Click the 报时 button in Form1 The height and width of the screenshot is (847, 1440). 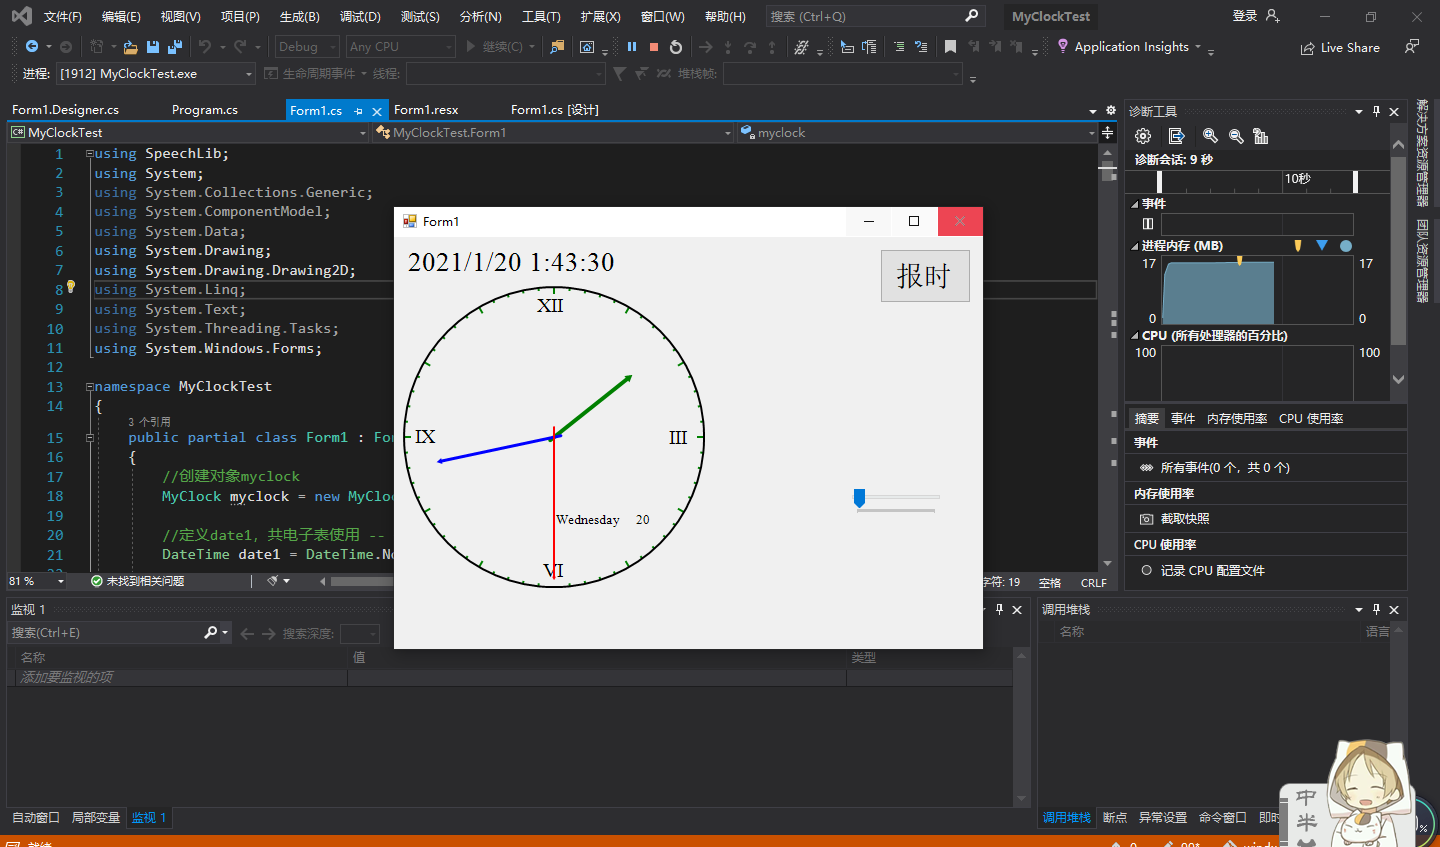click(x=925, y=277)
